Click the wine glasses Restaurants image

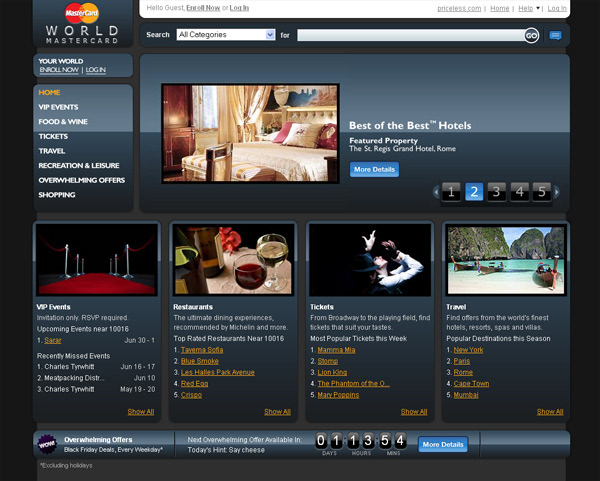tap(233, 260)
